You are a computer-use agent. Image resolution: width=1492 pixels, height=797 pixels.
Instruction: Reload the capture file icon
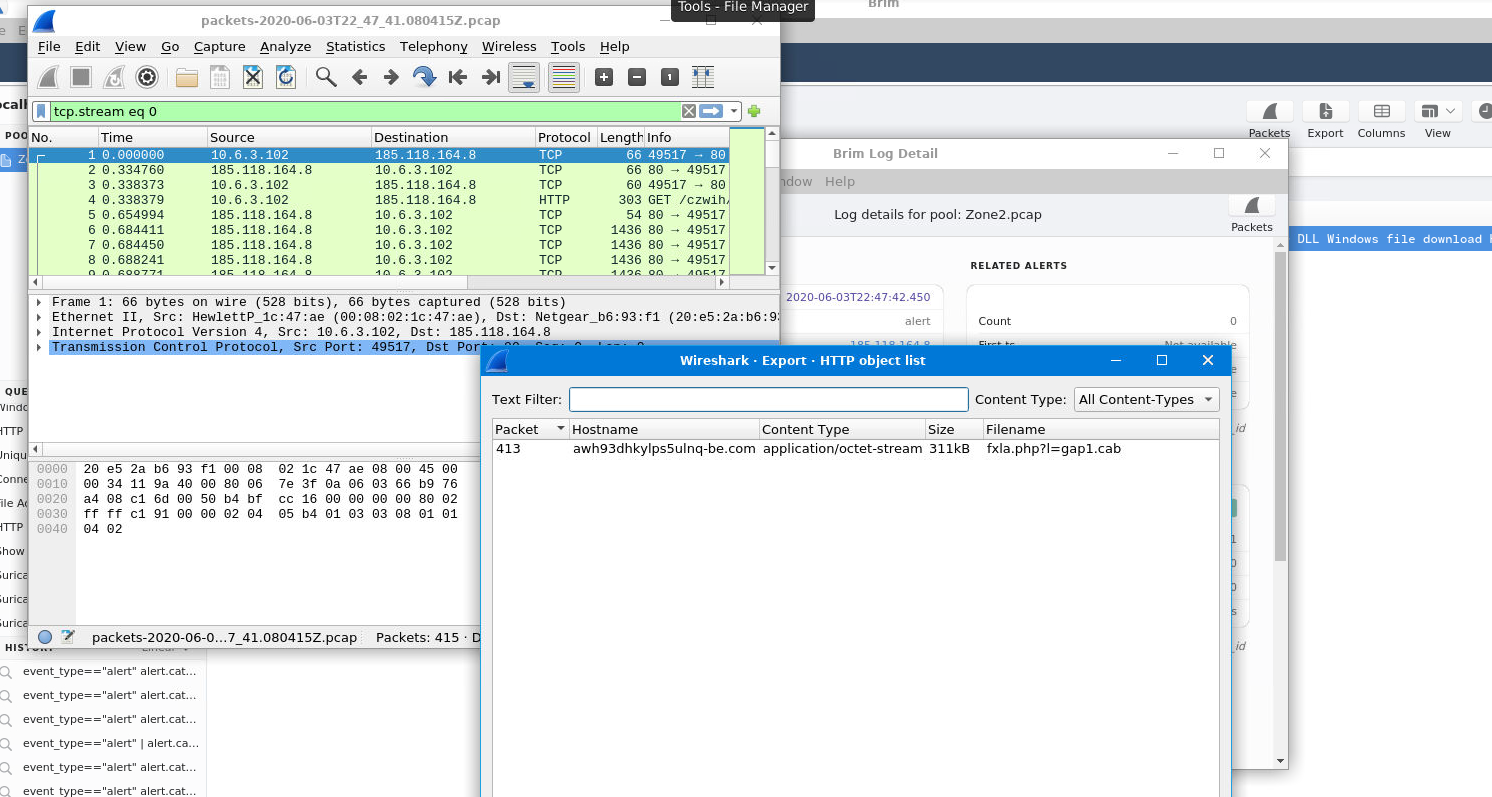pos(286,77)
